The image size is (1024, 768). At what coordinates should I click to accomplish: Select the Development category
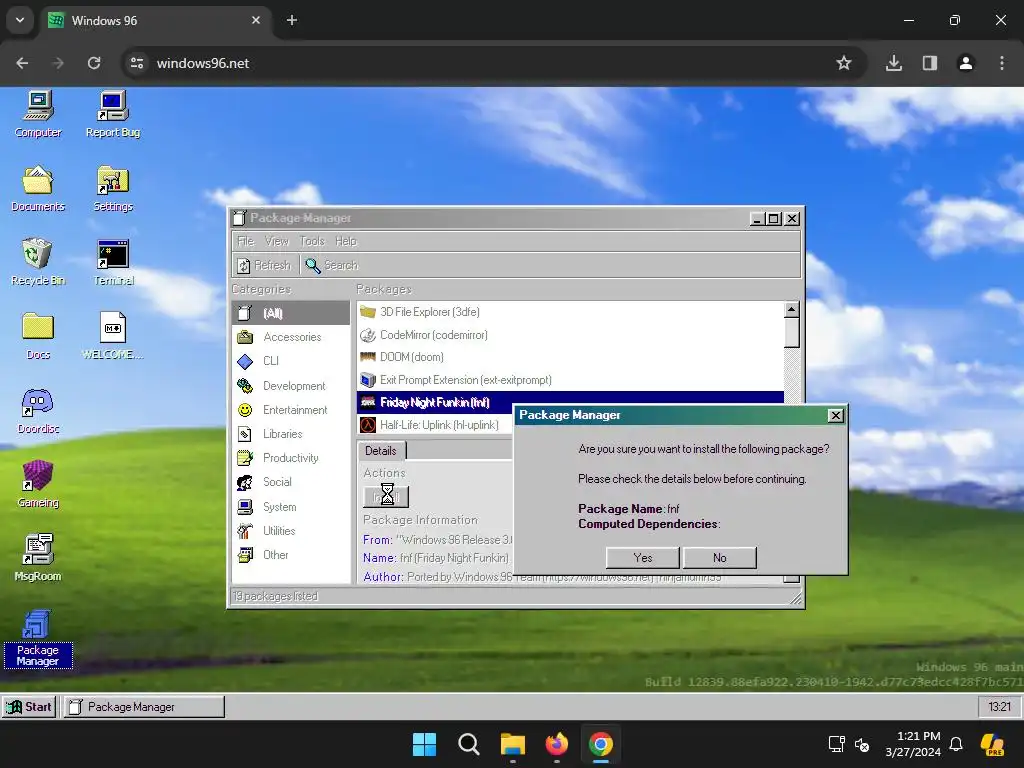tap(291, 386)
